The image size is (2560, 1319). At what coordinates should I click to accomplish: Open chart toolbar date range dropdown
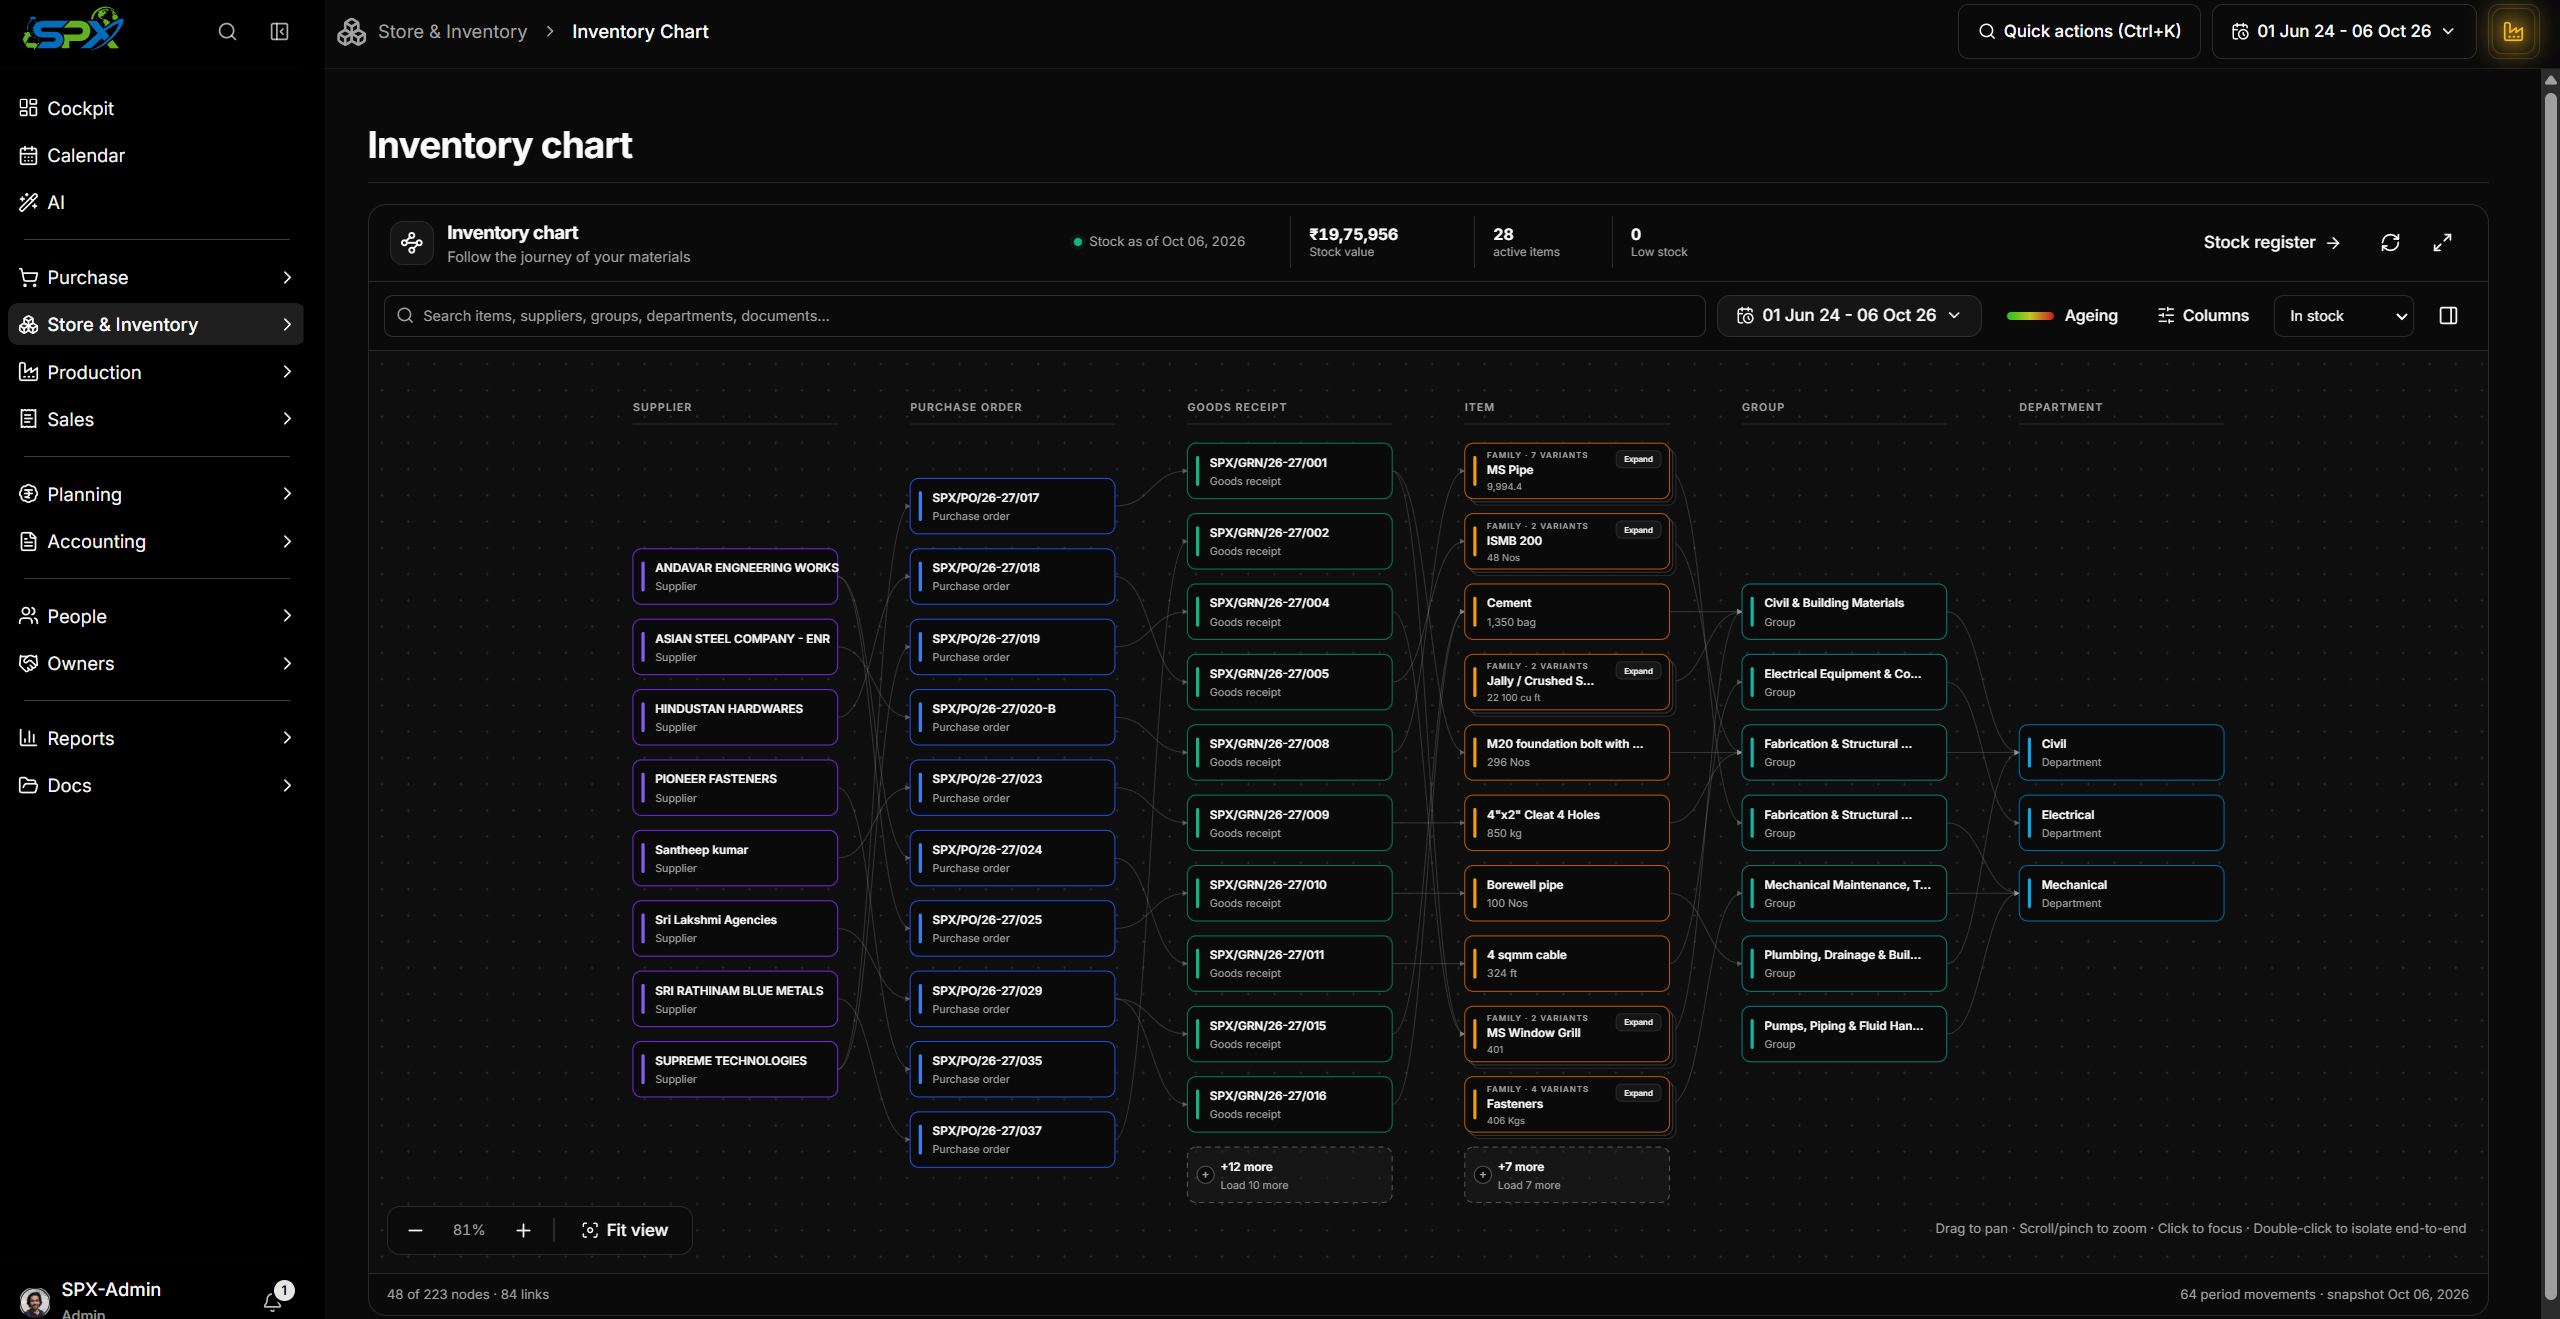[1848, 316]
